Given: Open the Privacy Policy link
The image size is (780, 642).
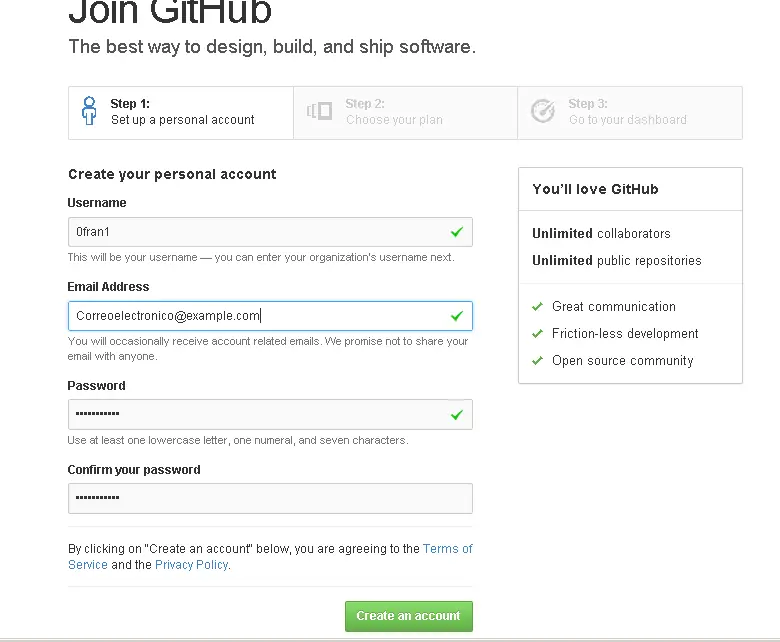Looking at the screenshot, I should (x=192, y=565).
